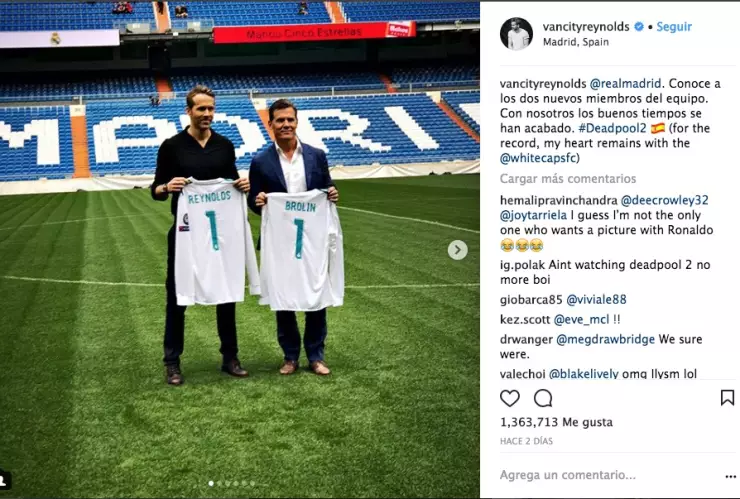Click the tagged people icon on photo
Screen dimensions: 740x499
[5, 481]
